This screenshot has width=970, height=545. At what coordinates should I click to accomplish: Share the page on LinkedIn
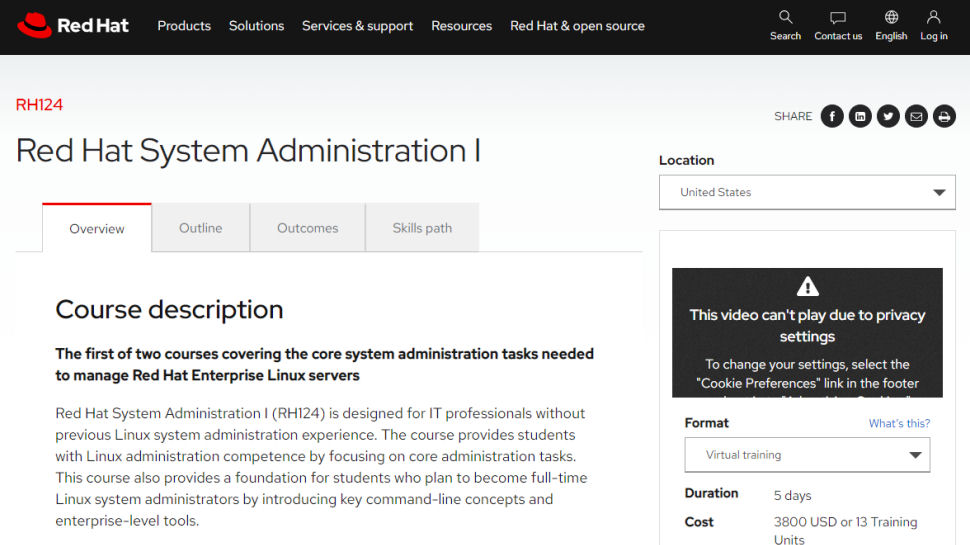click(860, 116)
